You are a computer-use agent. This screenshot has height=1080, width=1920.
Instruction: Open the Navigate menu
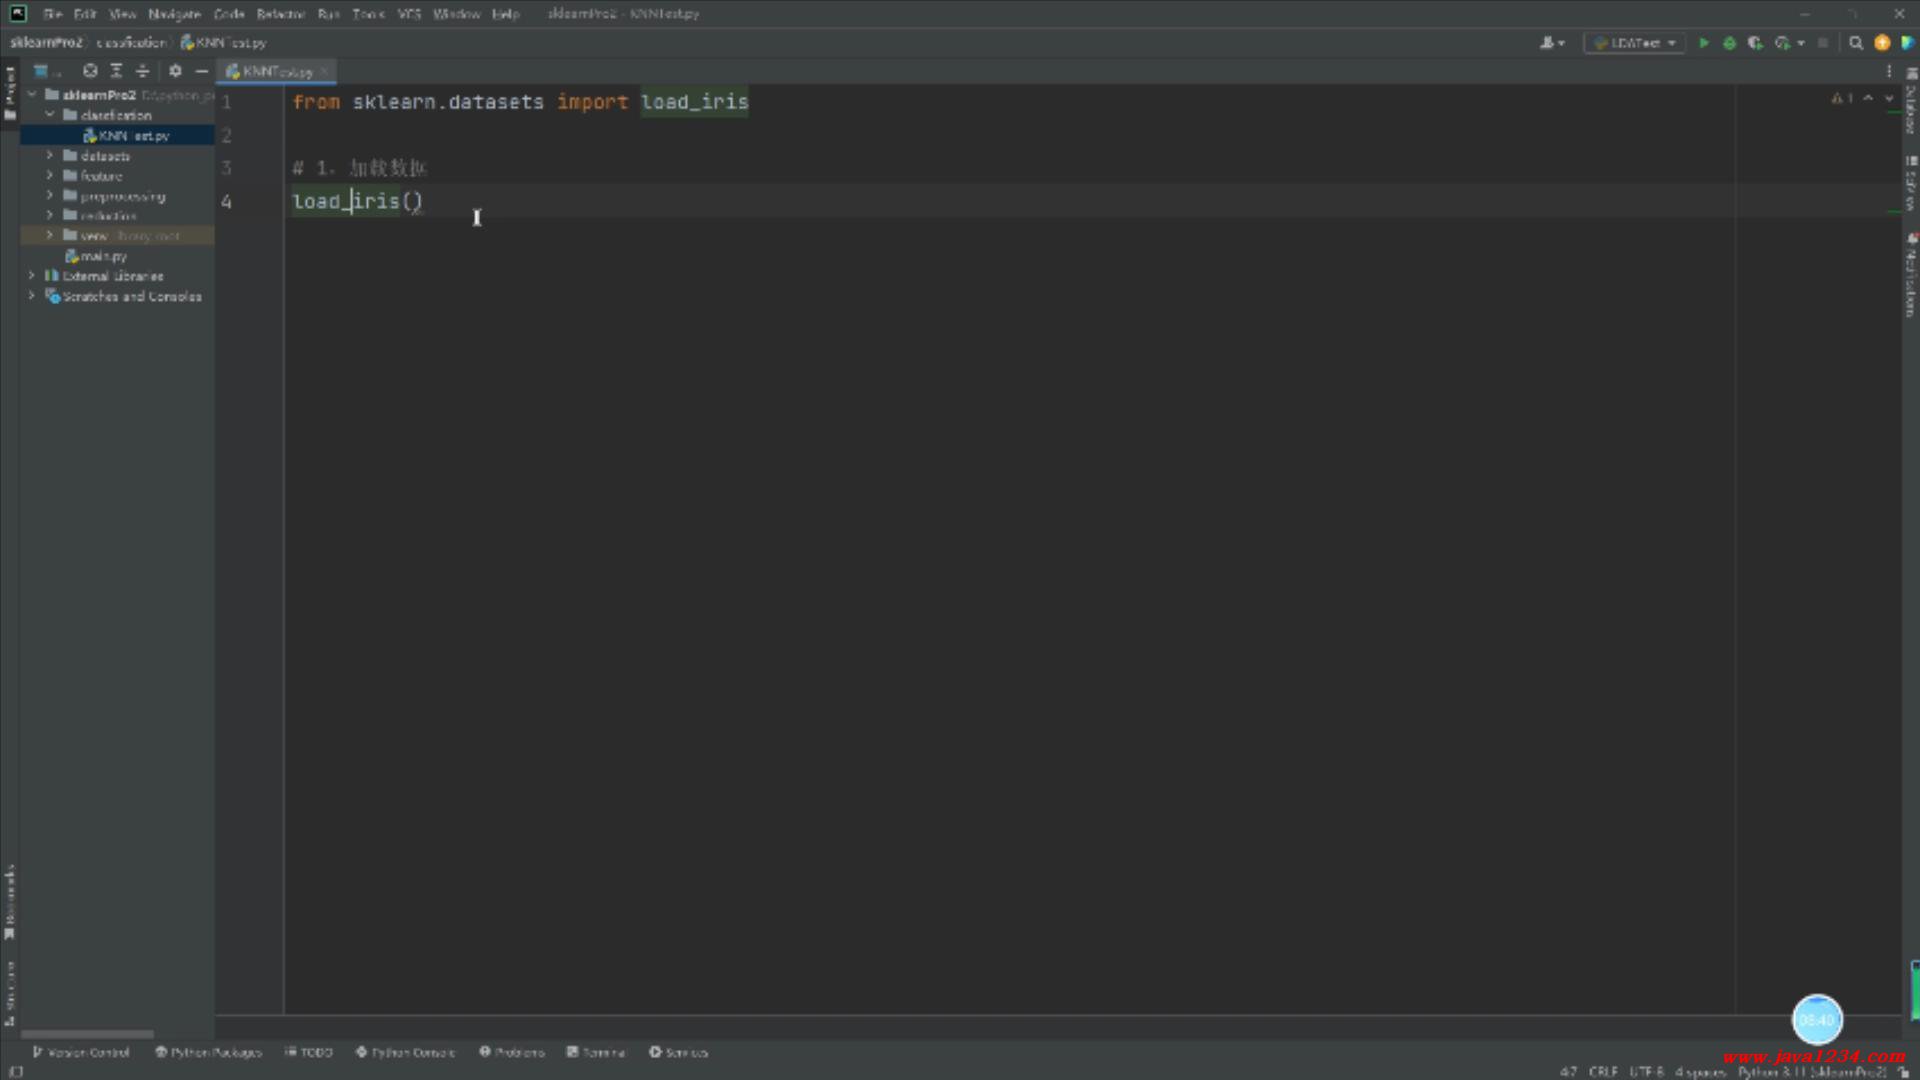pyautogui.click(x=174, y=14)
